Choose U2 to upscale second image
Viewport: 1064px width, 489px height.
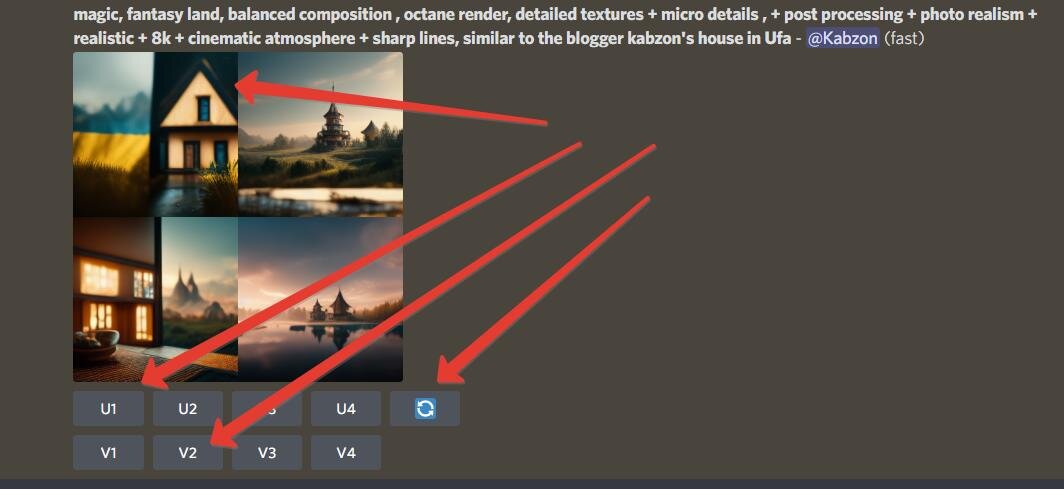(x=187, y=408)
